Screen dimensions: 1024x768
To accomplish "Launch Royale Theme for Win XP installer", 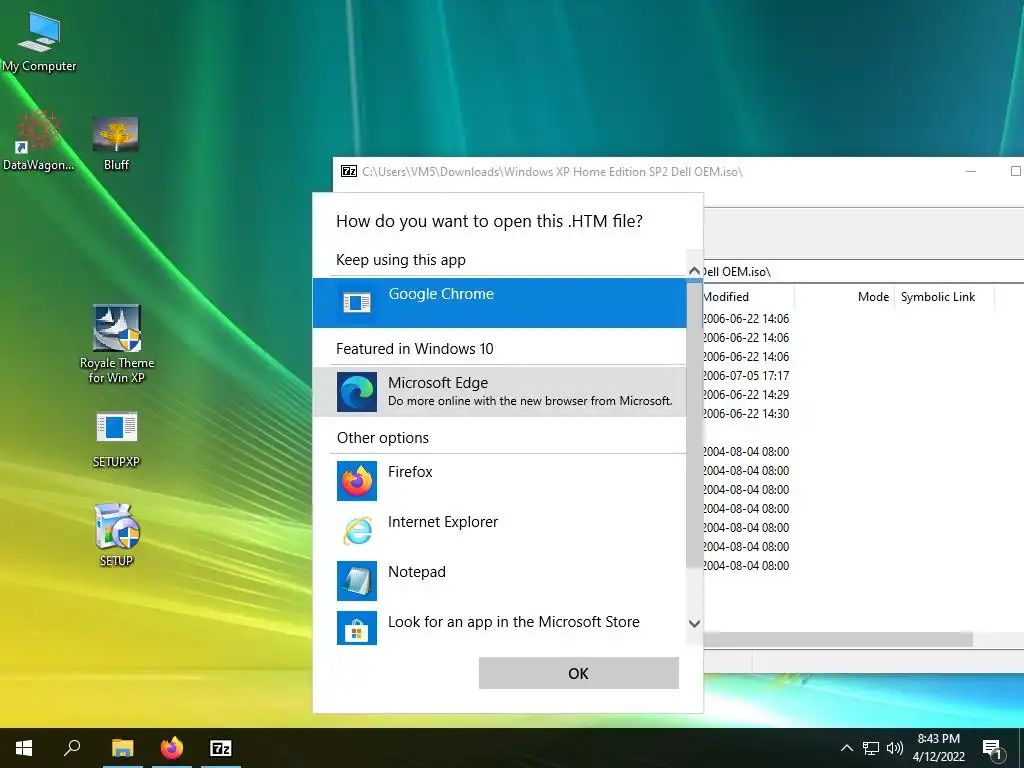I will click(x=117, y=344).
